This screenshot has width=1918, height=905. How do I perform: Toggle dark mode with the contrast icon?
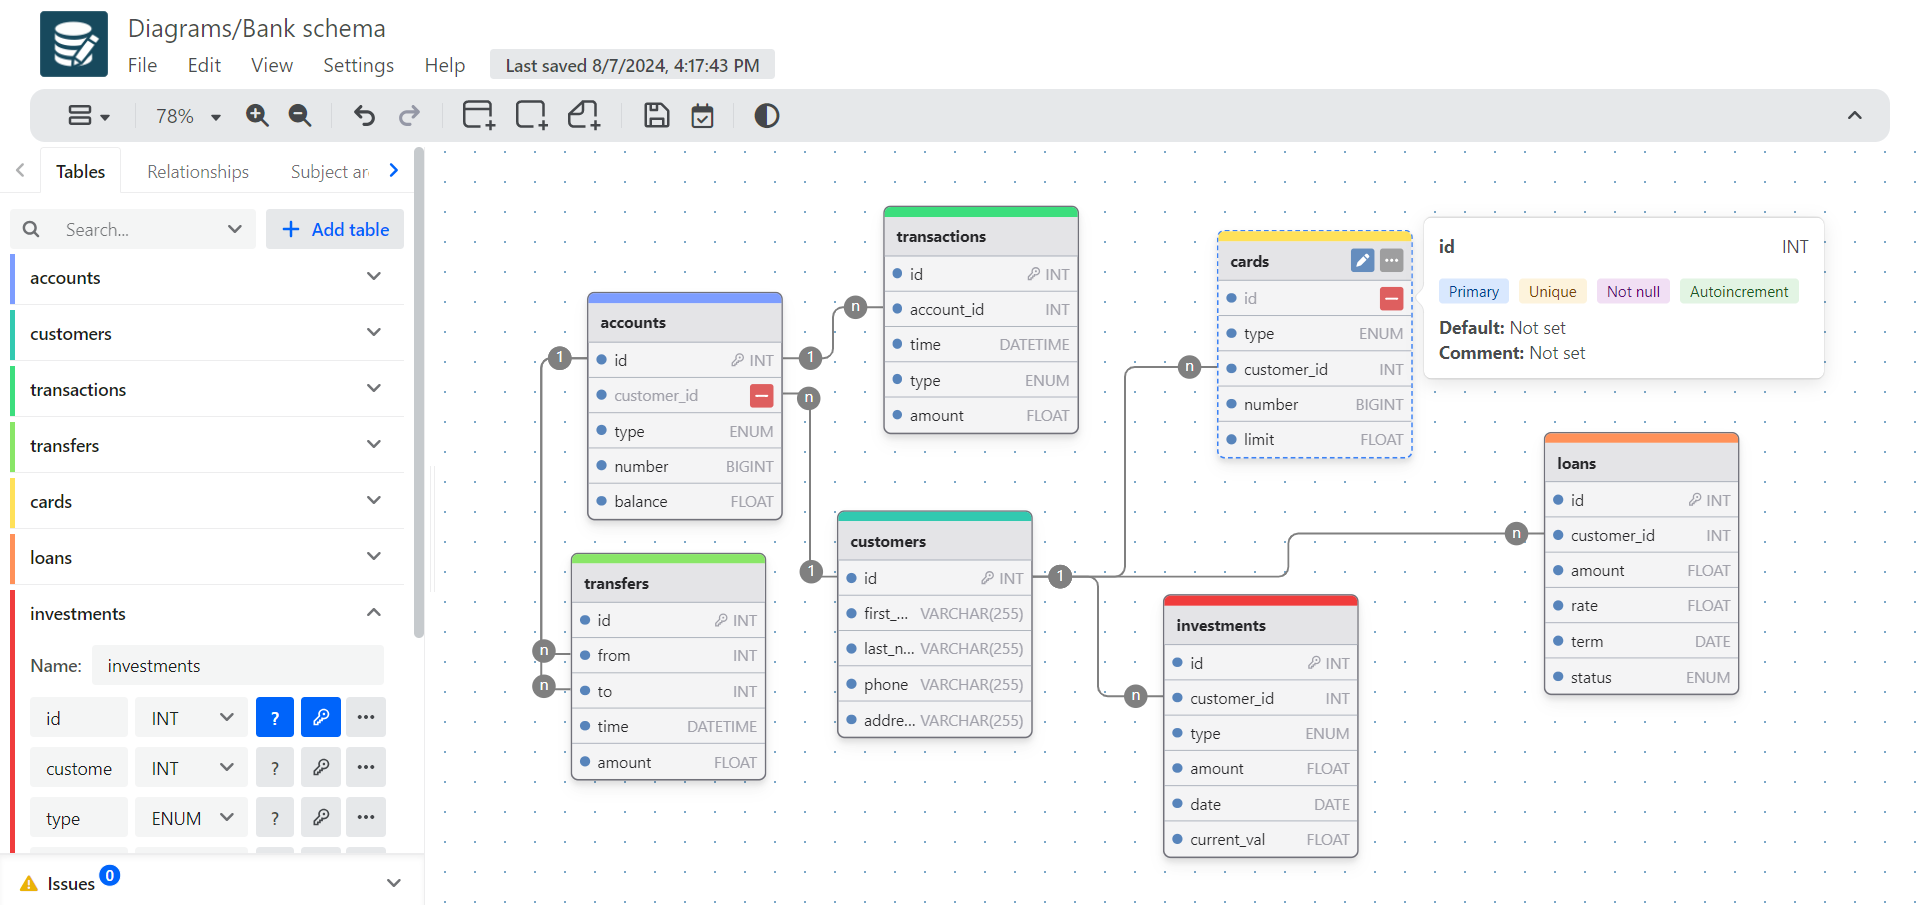pos(766,115)
